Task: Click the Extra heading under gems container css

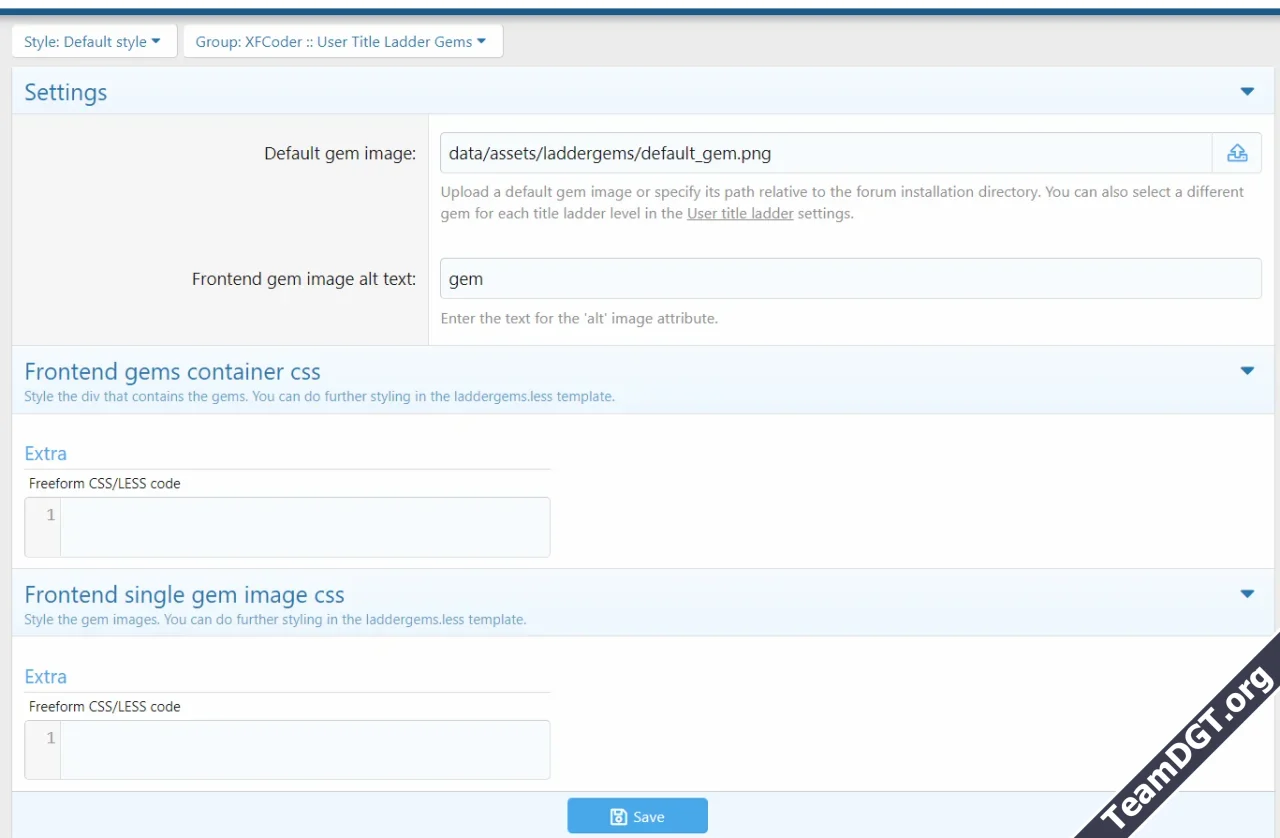Action: pyautogui.click(x=46, y=453)
